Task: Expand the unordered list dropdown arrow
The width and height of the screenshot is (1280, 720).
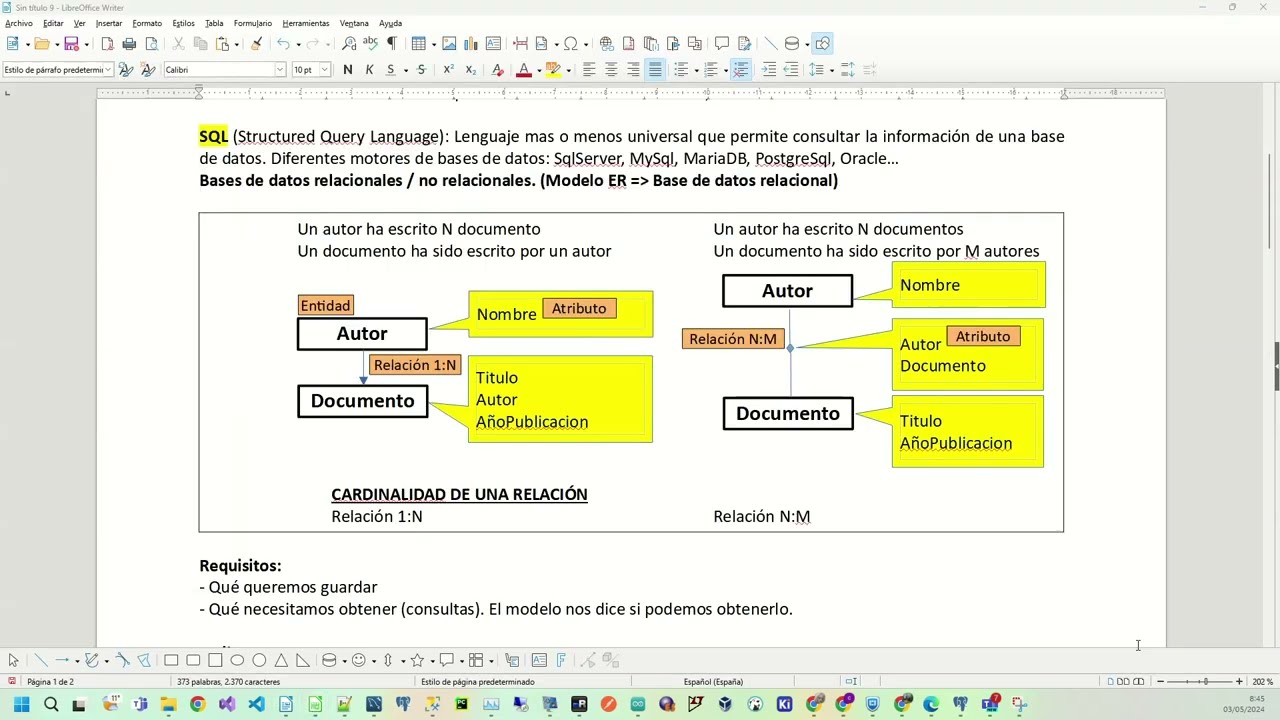Action: pyautogui.click(x=695, y=70)
